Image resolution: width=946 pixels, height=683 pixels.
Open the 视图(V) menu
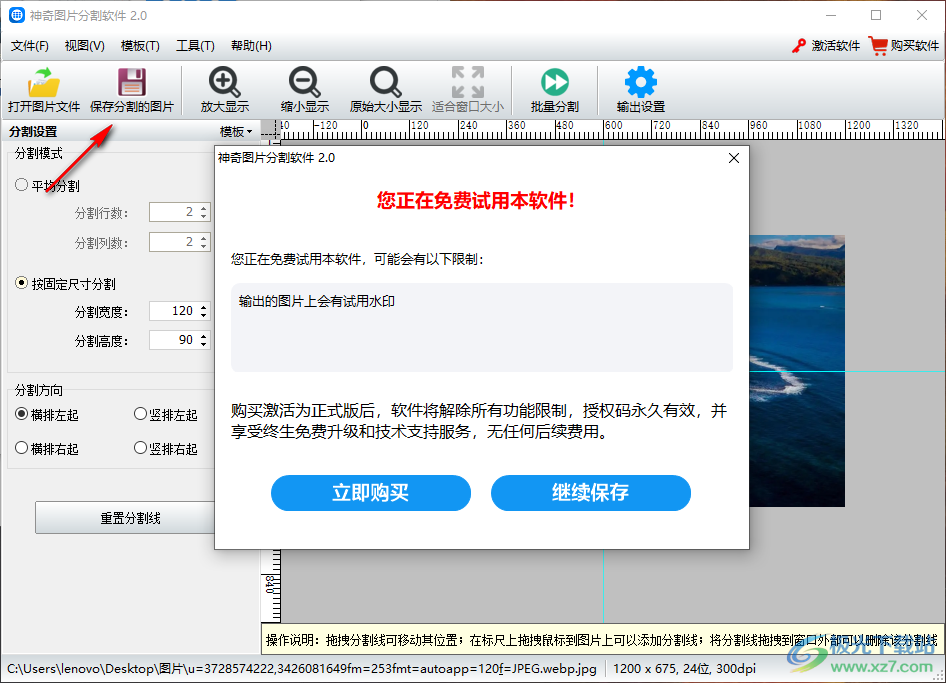tap(84, 46)
